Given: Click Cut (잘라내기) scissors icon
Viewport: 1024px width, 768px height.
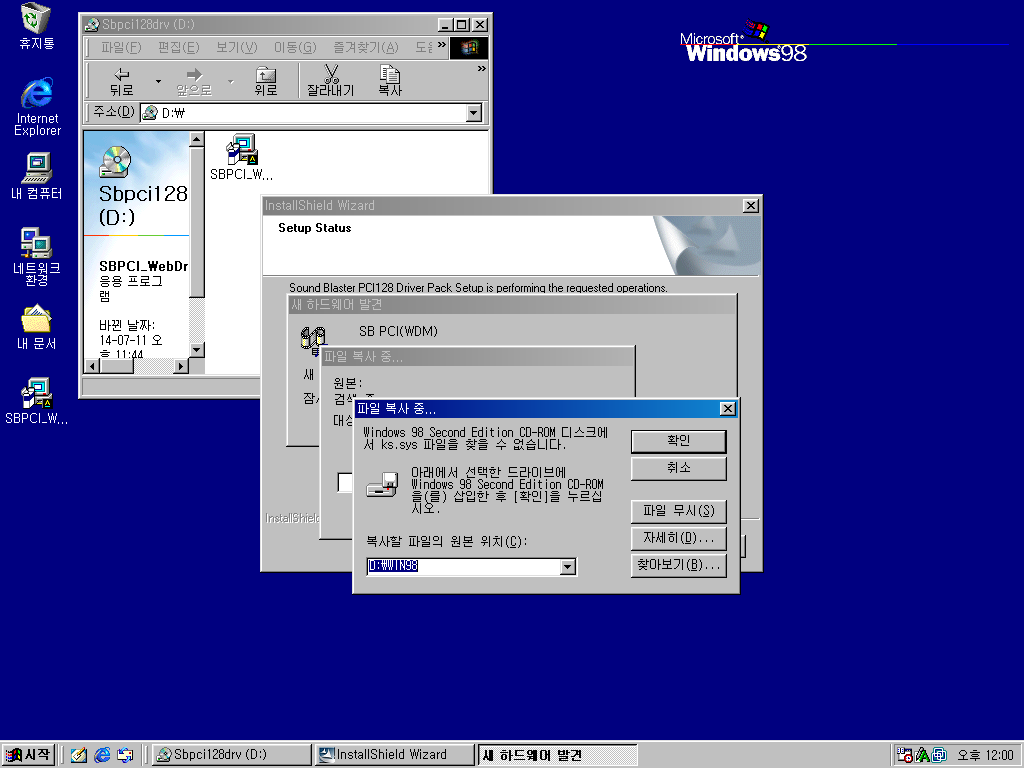Looking at the screenshot, I should [x=331, y=75].
